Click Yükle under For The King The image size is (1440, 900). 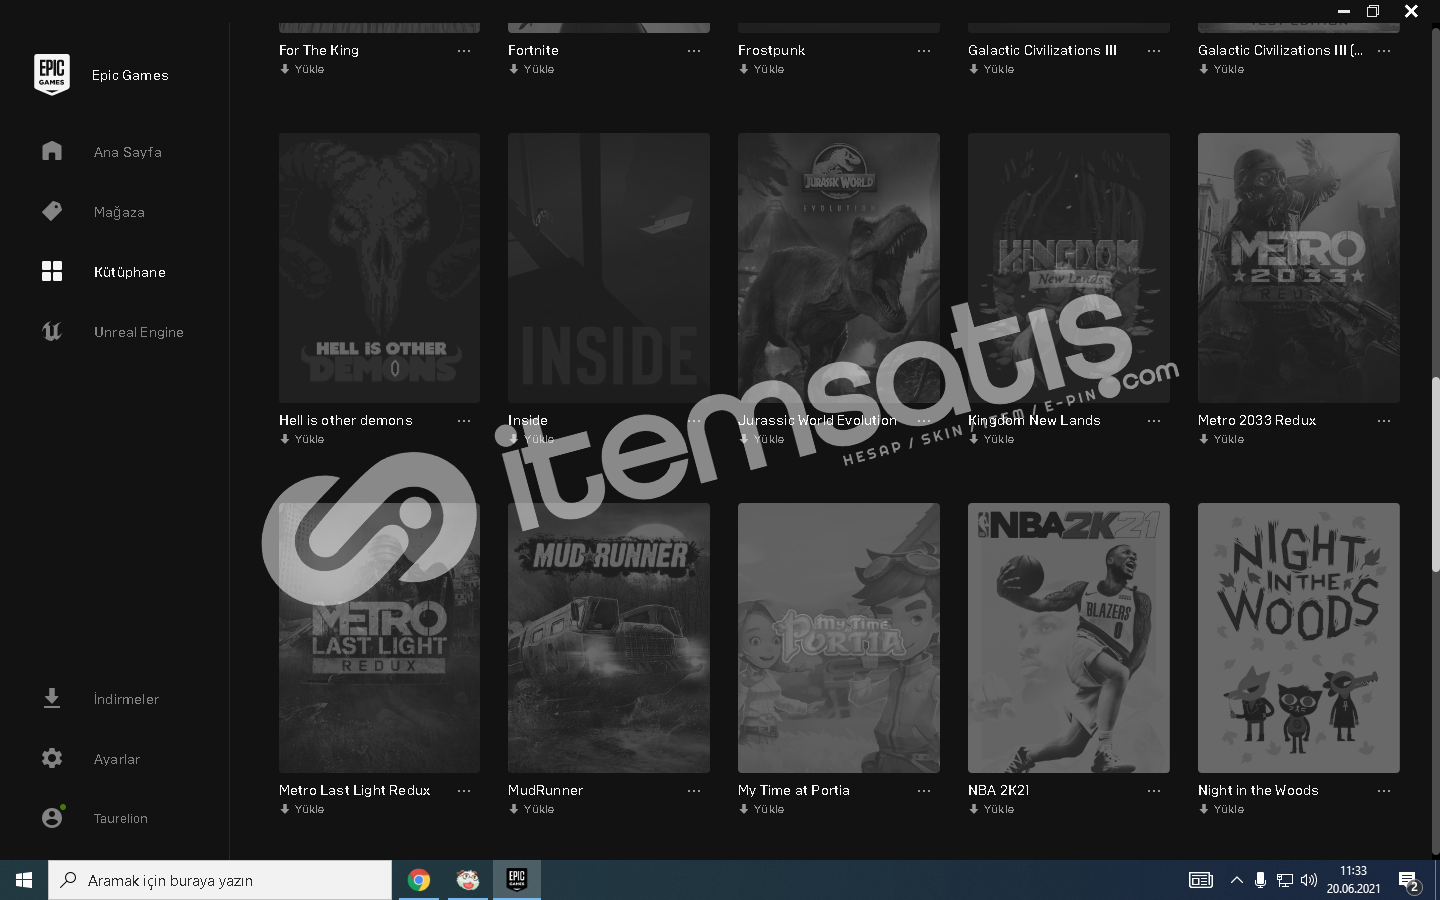(302, 69)
